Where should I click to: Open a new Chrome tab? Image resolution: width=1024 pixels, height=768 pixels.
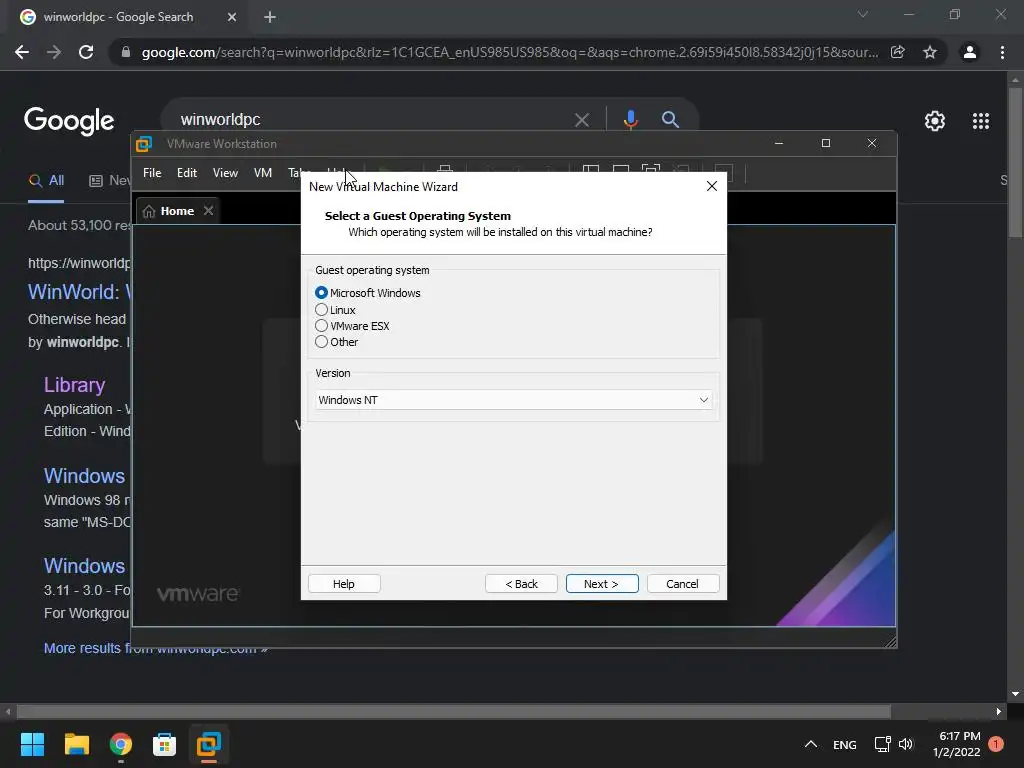tap(270, 18)
